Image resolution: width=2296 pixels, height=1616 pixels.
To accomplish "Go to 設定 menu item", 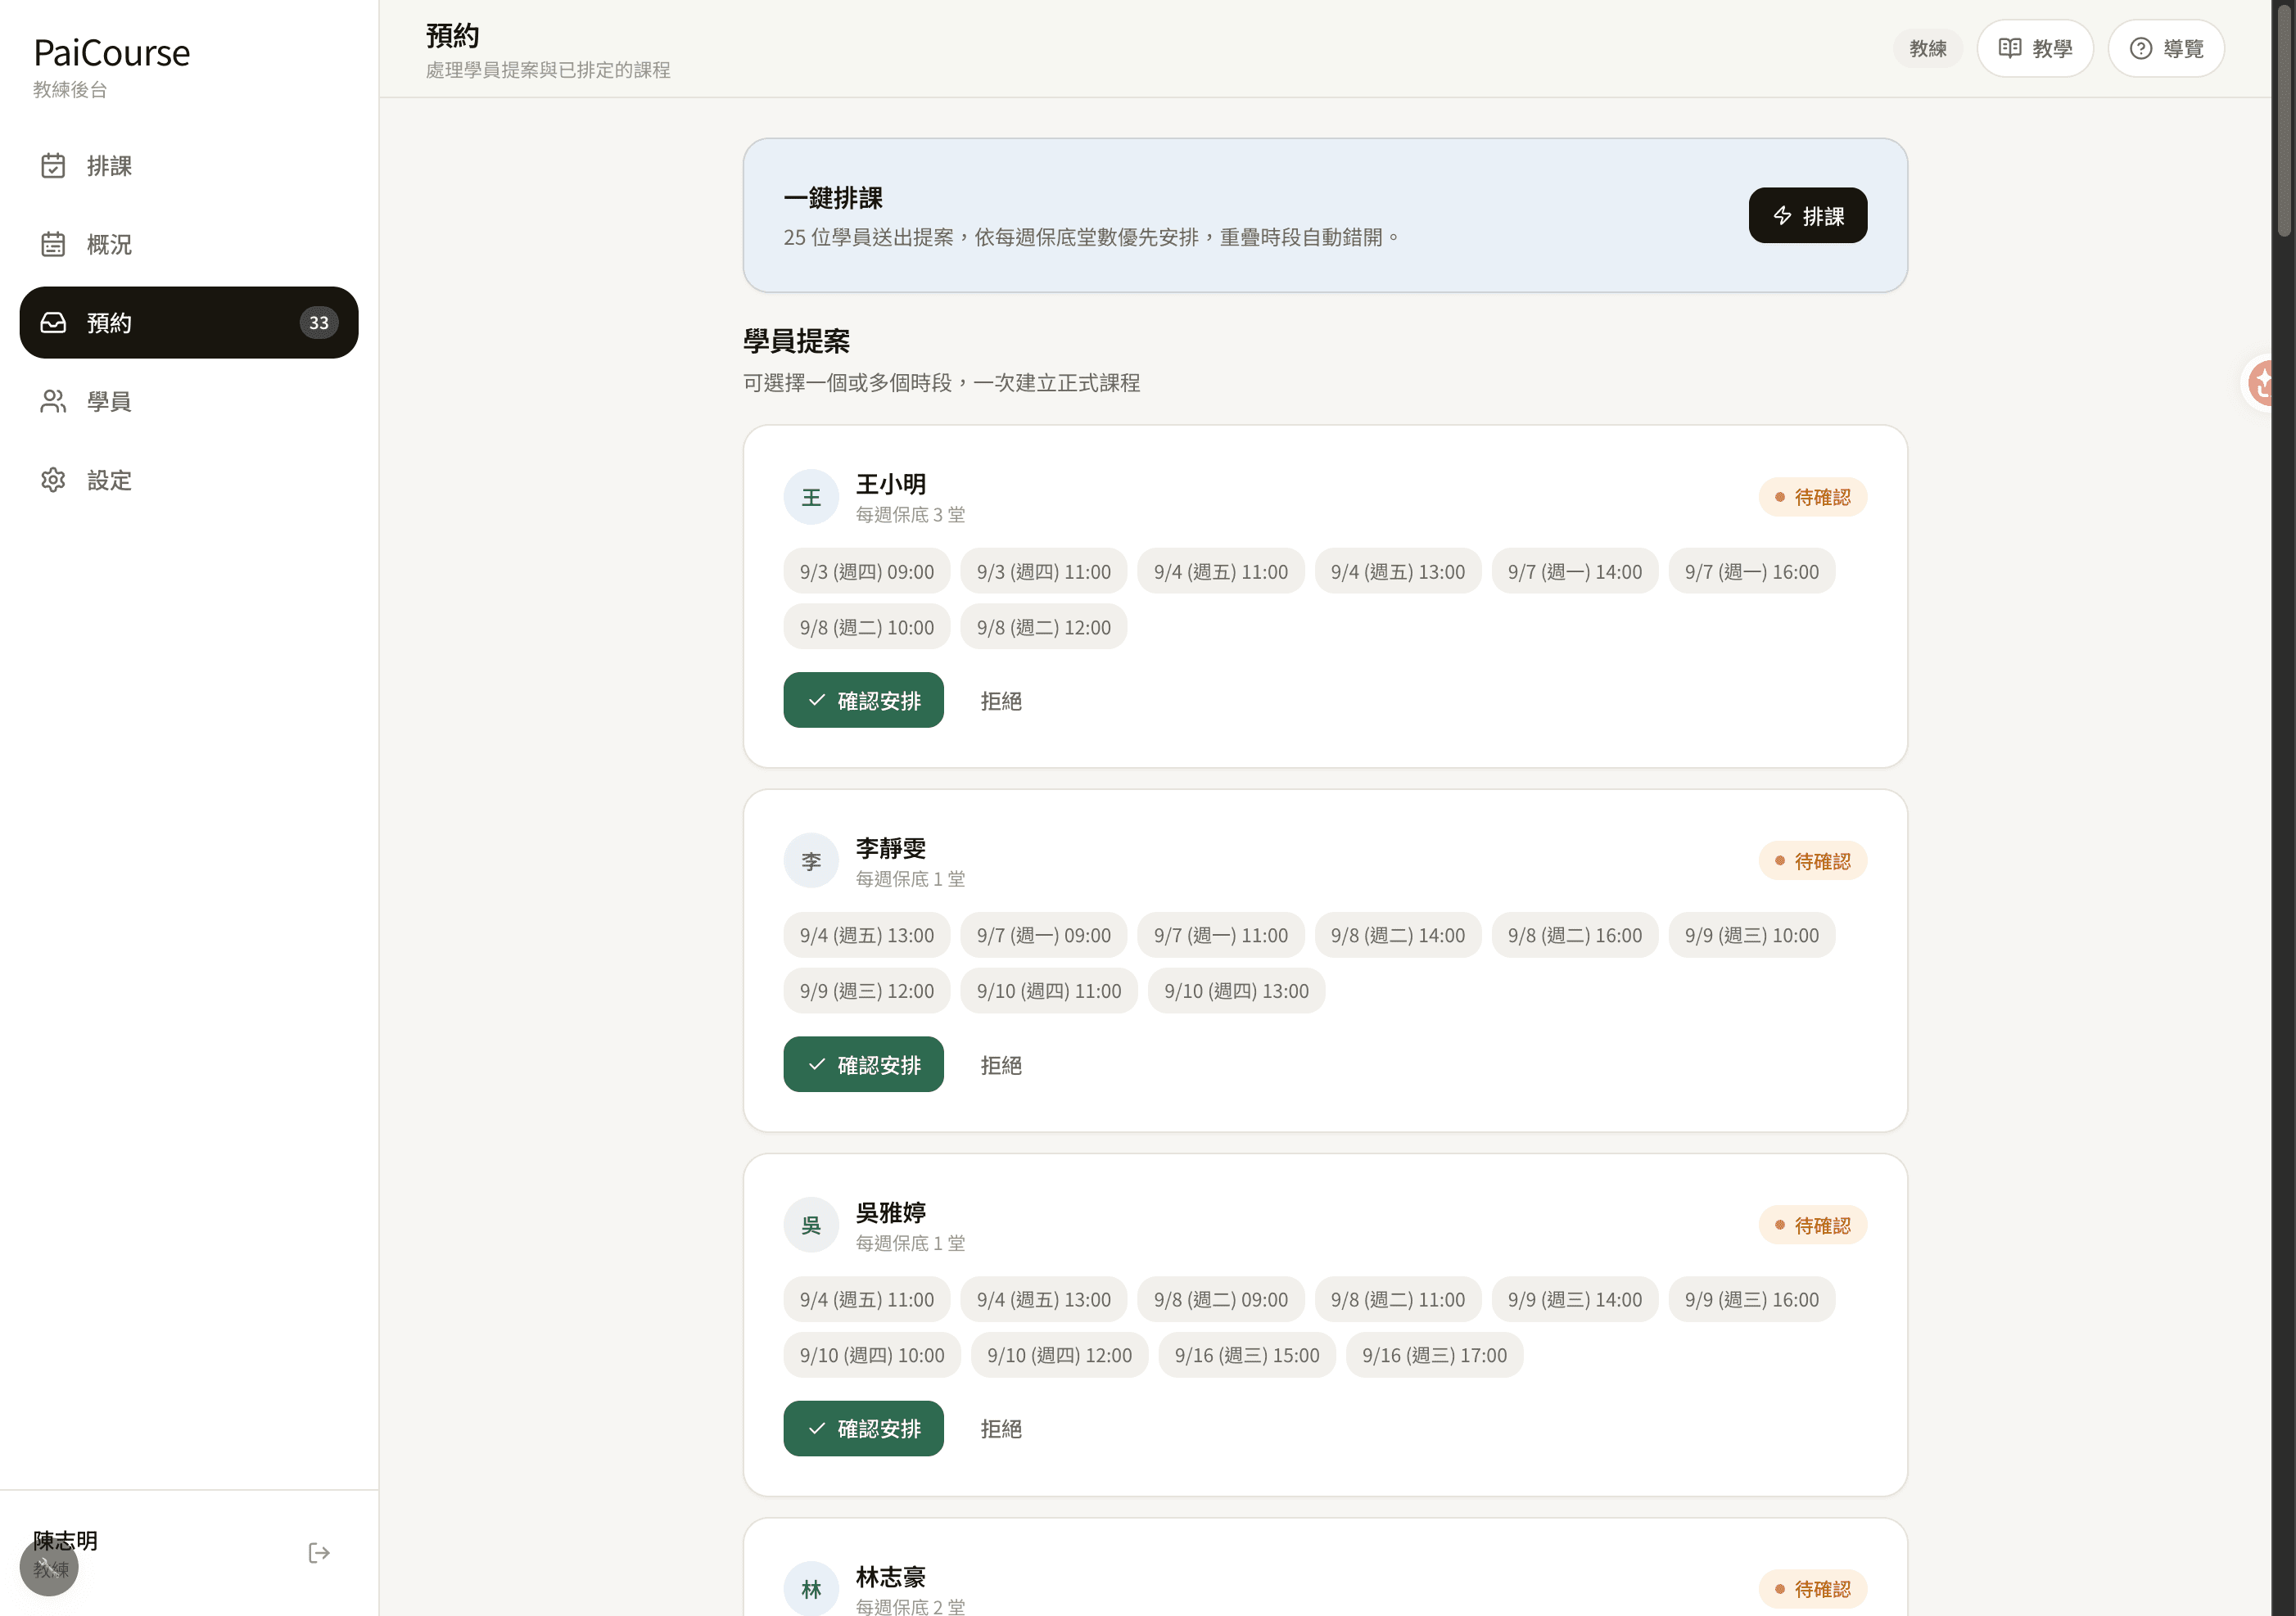I will point(189,480).
